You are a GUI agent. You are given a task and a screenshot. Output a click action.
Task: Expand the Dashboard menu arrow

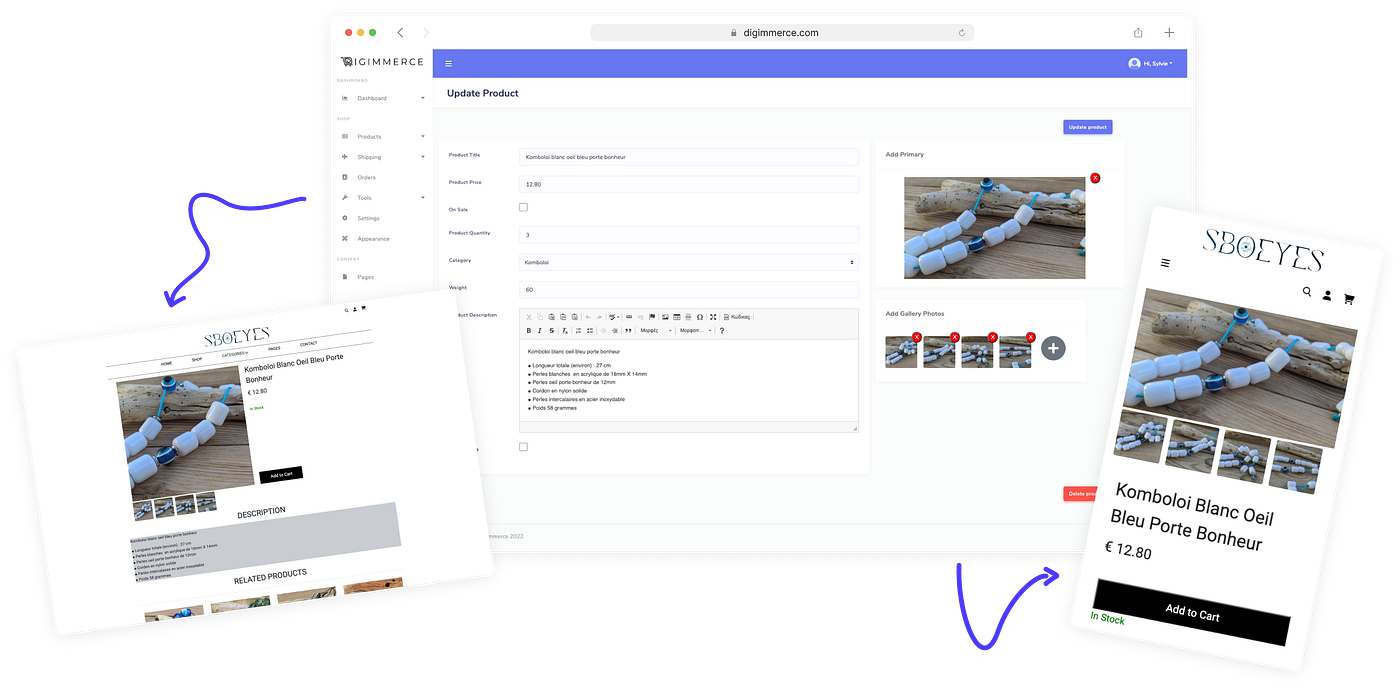coord(423,98)
